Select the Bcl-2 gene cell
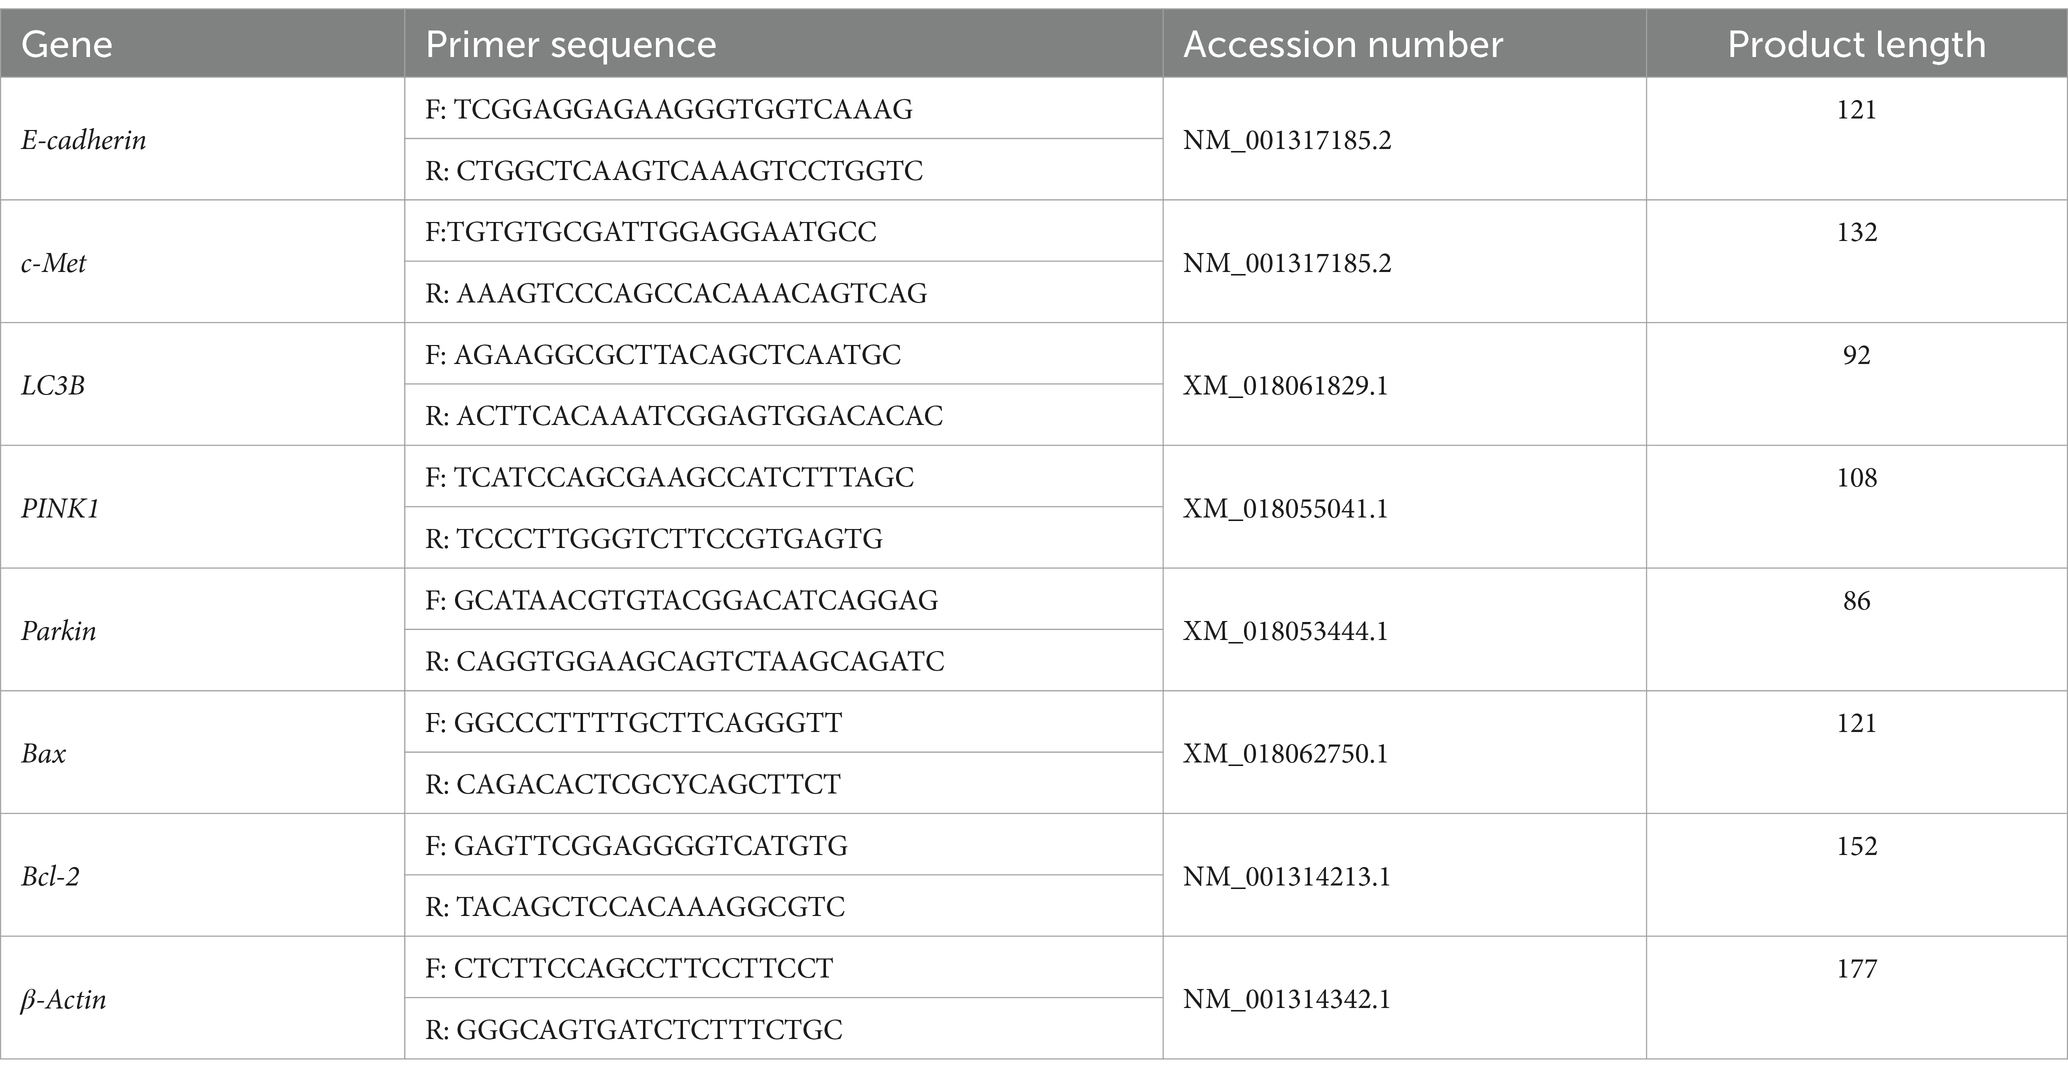Viewport: 2068px width, 1077px height. point(51,877)
